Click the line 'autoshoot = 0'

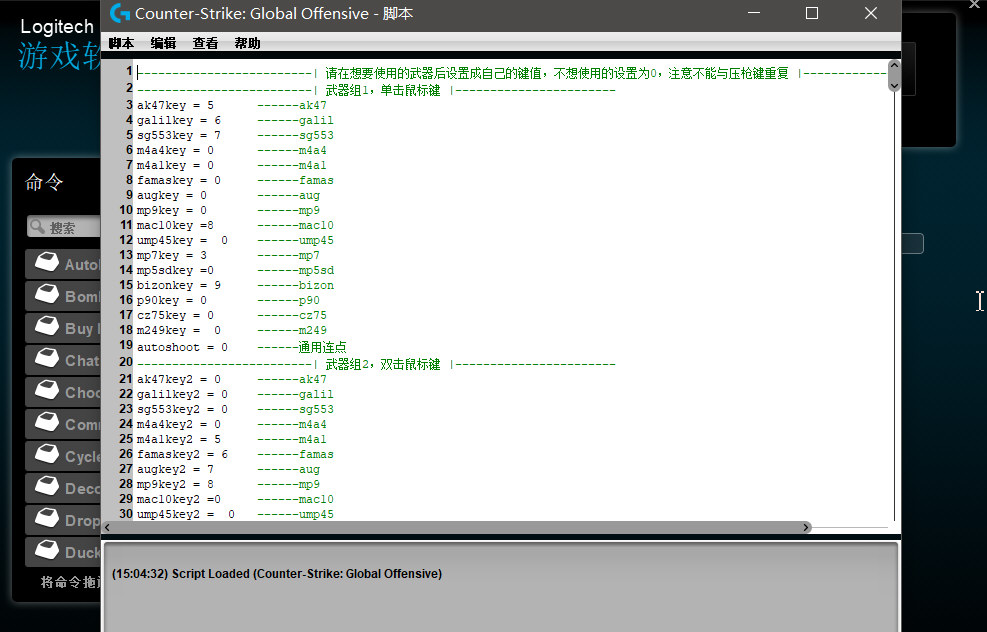182,347
